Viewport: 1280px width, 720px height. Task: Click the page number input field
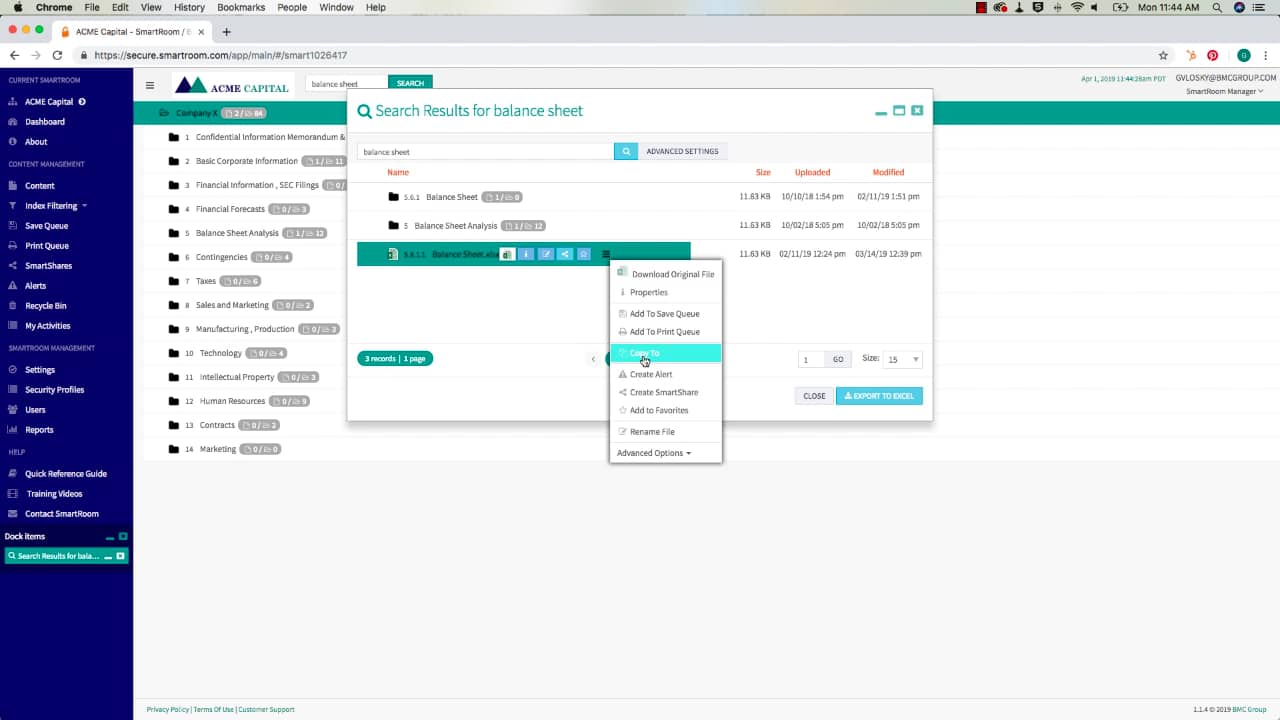(811, 359)
